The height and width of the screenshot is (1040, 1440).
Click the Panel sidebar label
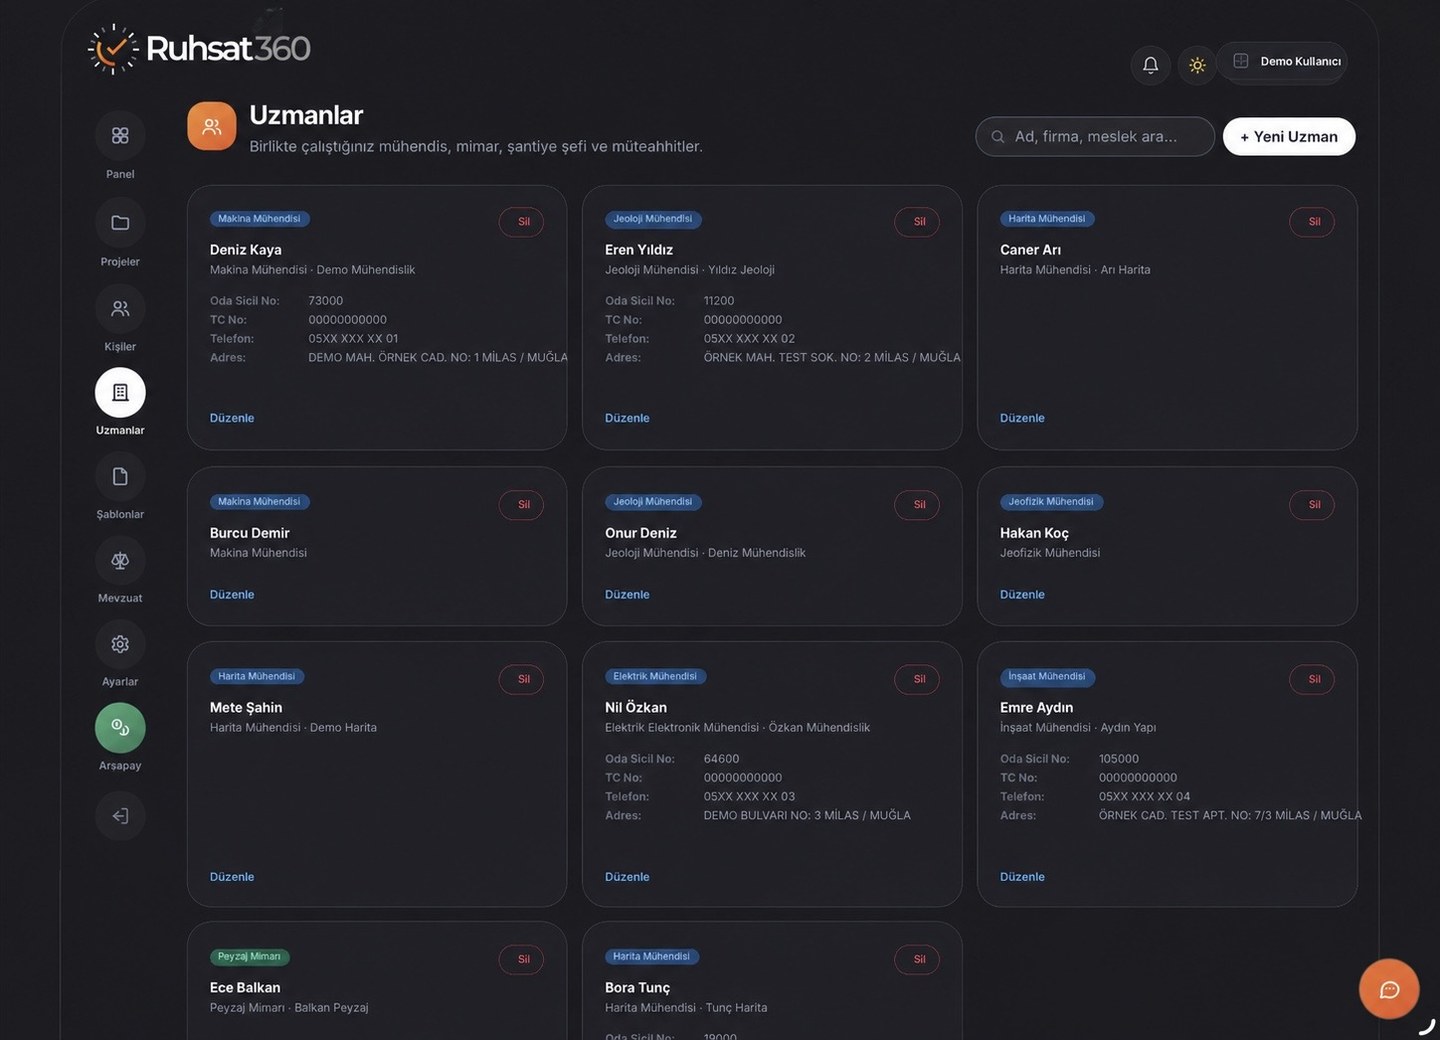point(120,174)
